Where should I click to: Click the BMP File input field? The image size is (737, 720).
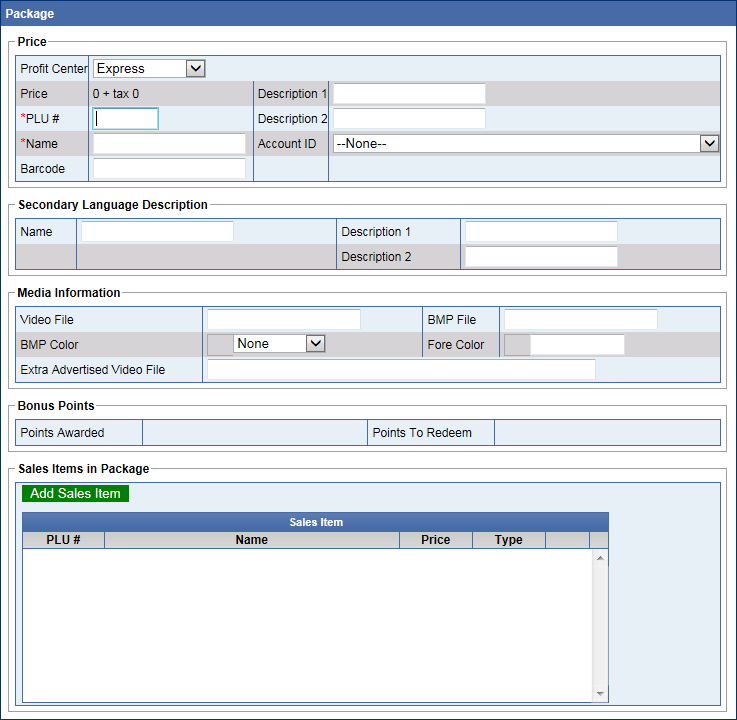[x=581, y=320]
